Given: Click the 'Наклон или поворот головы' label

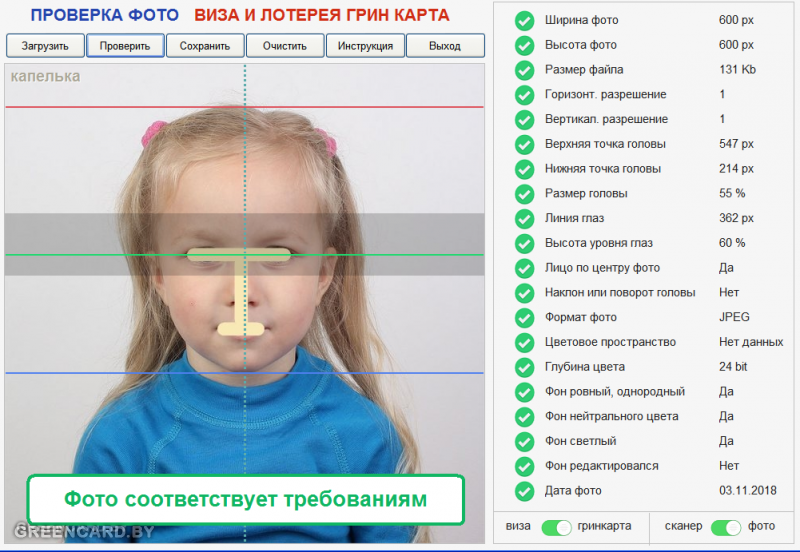Looking at the screenshot, I should (620, 292).
